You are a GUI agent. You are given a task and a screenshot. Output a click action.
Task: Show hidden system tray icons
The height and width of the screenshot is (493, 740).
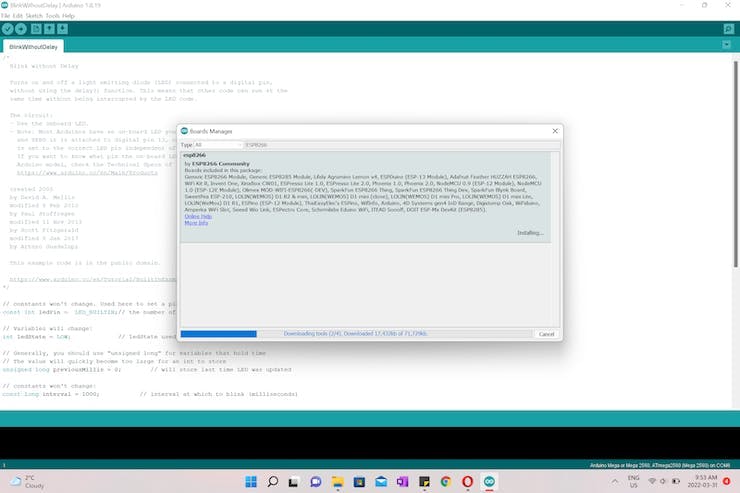point(615,482)
